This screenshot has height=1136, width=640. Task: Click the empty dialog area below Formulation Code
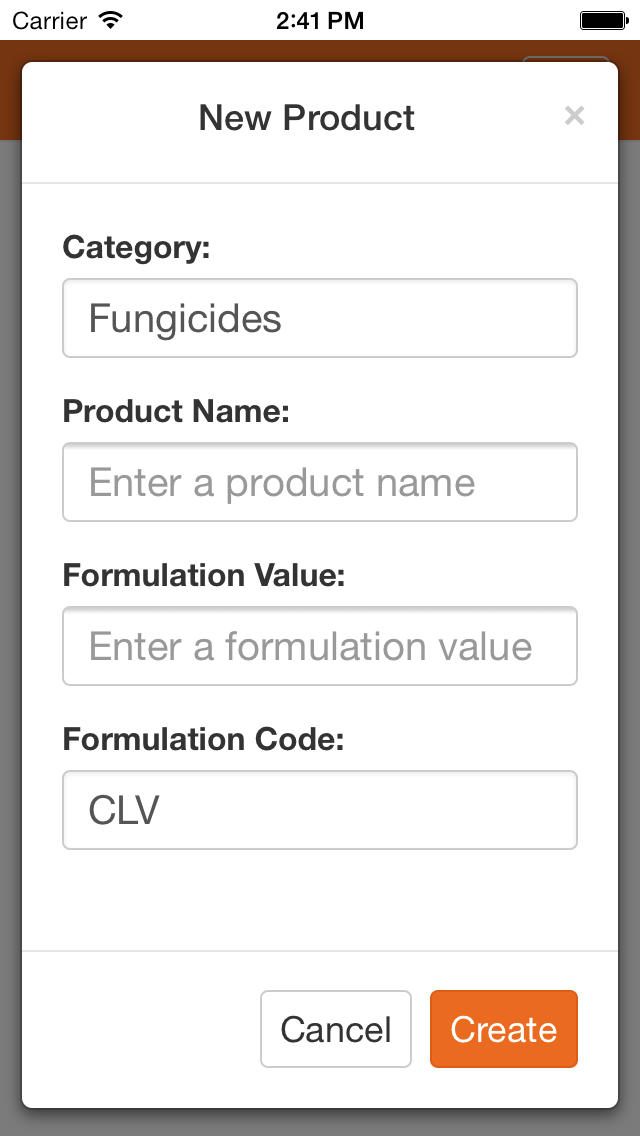tap(320, 898)
